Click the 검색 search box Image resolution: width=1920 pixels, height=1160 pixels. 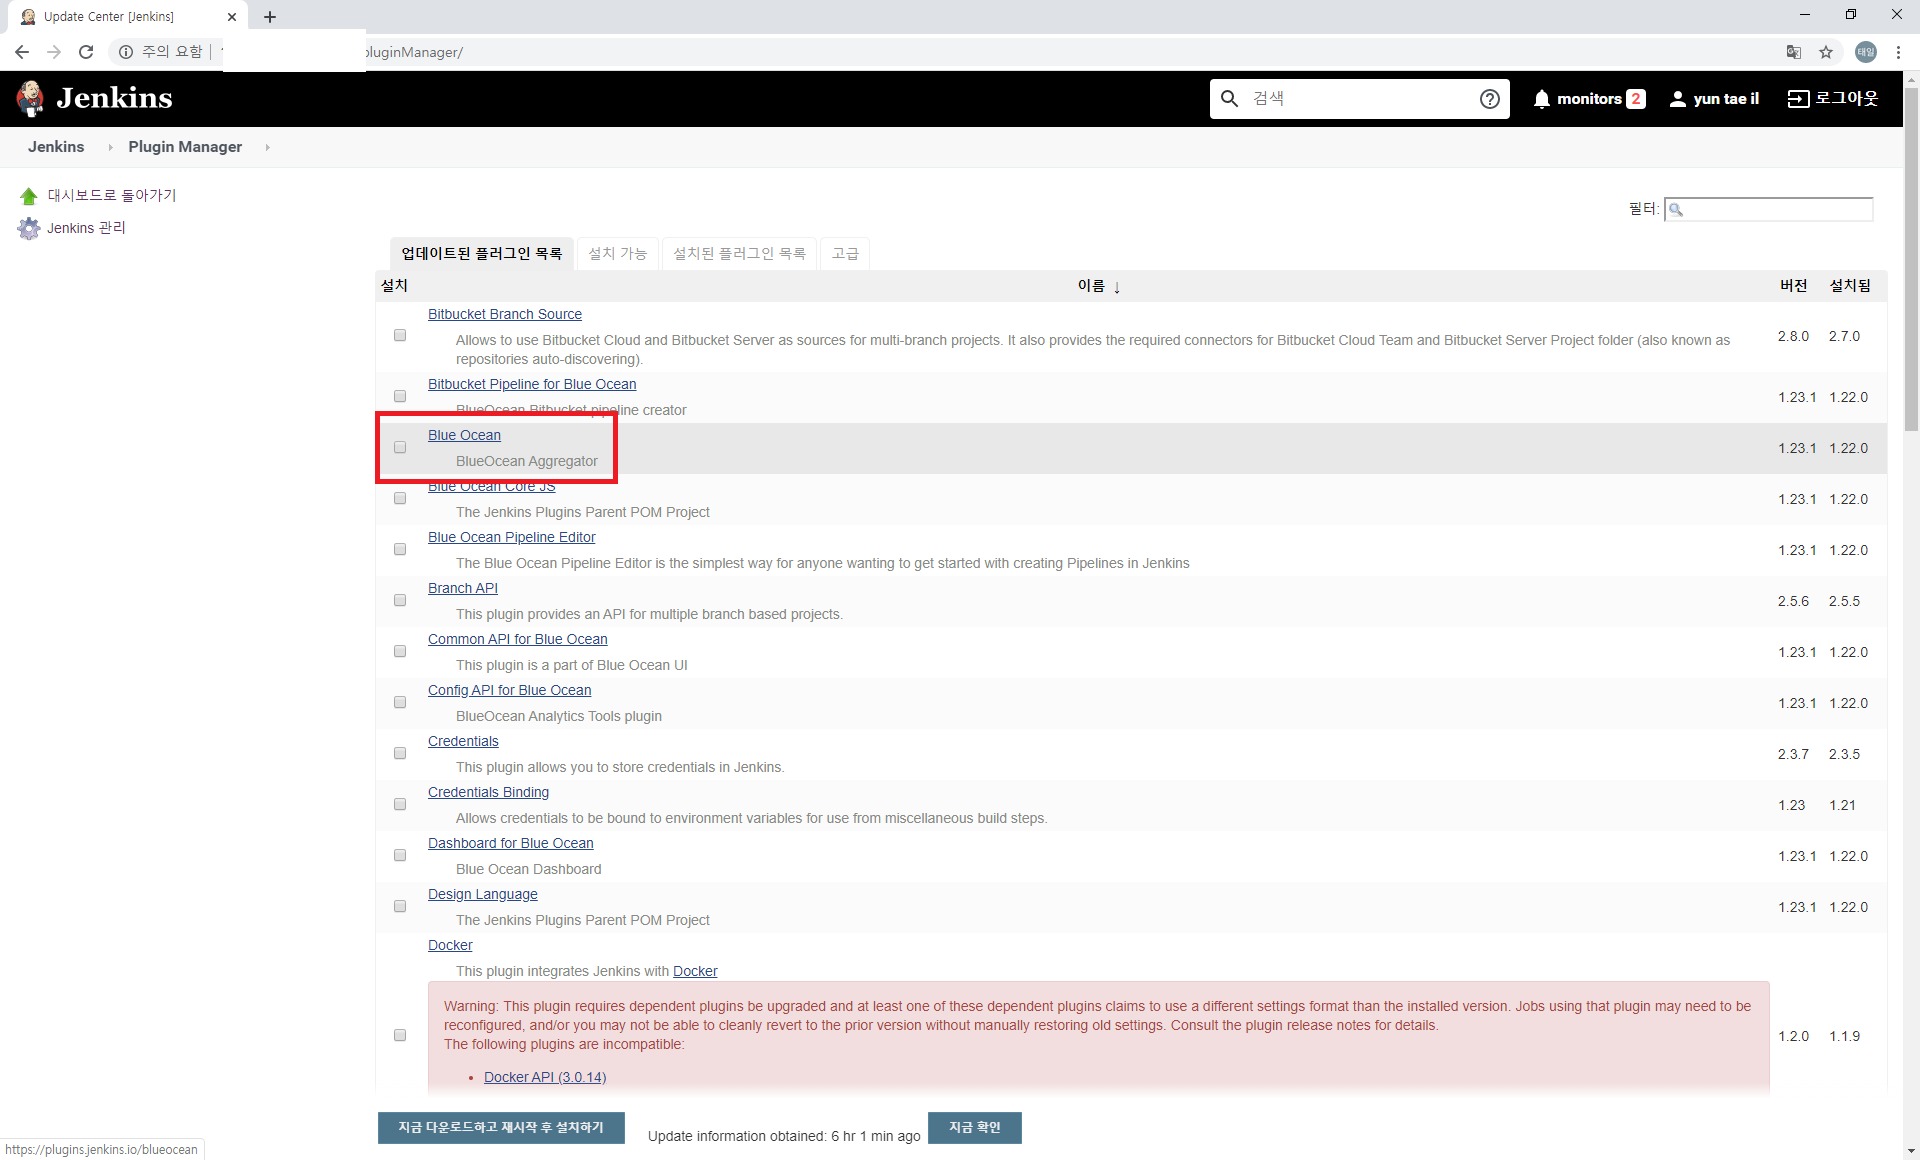point(1360,98)
